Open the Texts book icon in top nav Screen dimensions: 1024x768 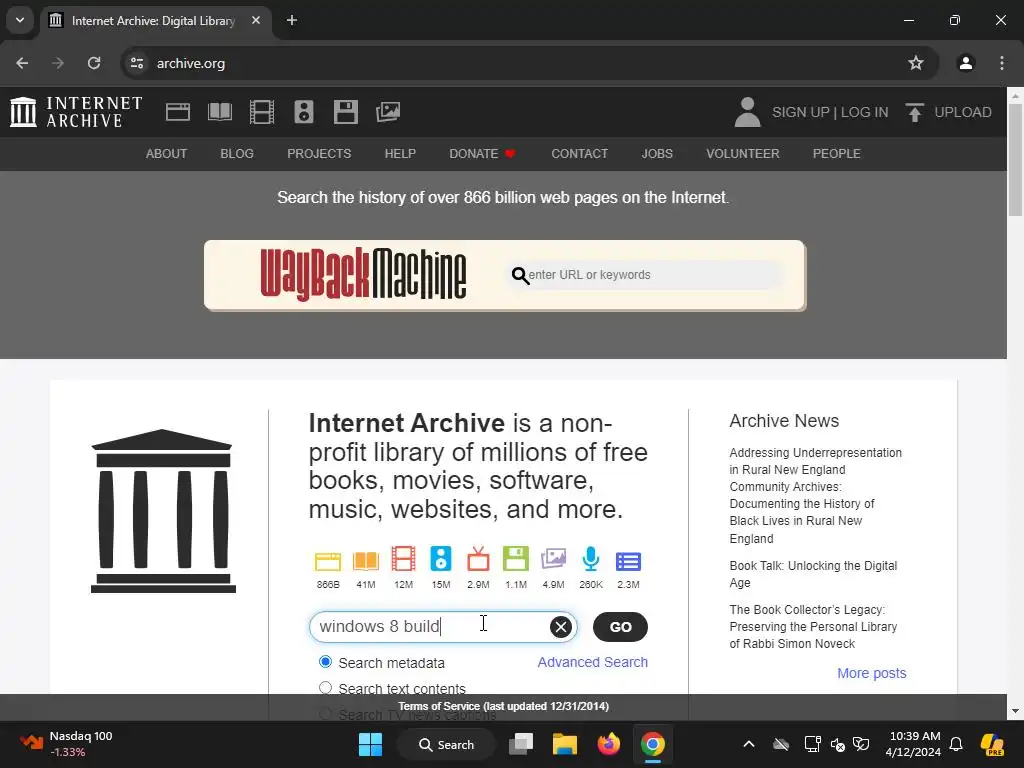(219, 112)
